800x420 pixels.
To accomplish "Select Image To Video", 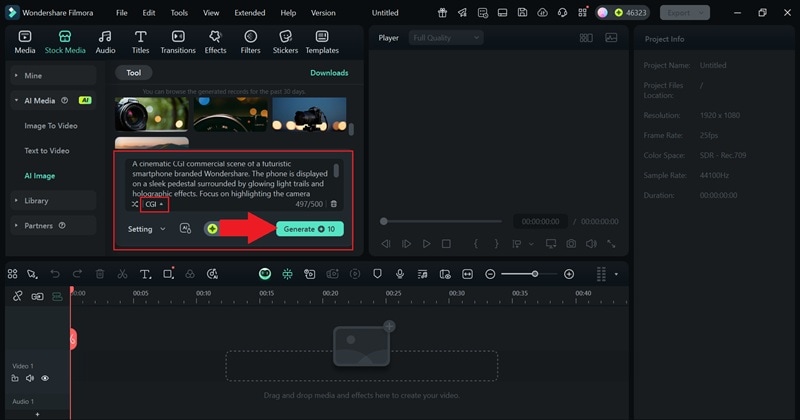I will coord(51,126).
